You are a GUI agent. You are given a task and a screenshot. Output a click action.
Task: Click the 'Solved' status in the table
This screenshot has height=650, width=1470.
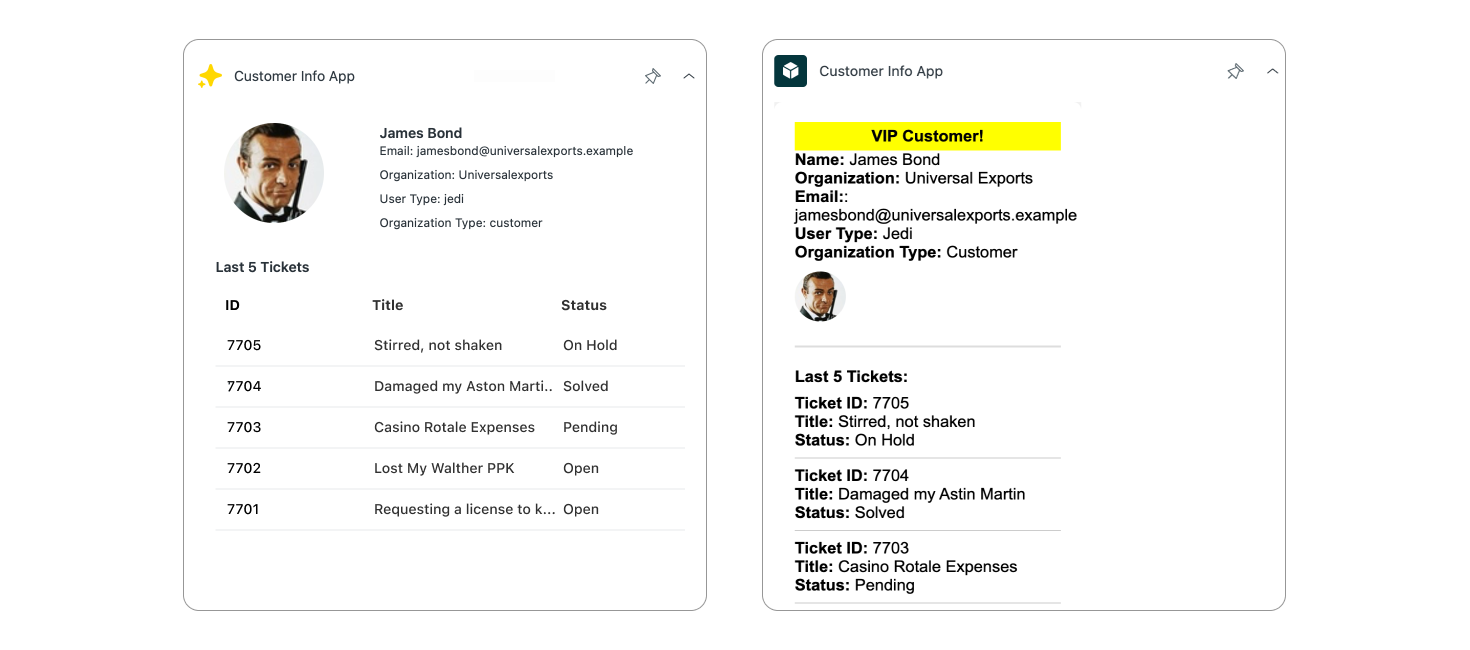point(586,386)
